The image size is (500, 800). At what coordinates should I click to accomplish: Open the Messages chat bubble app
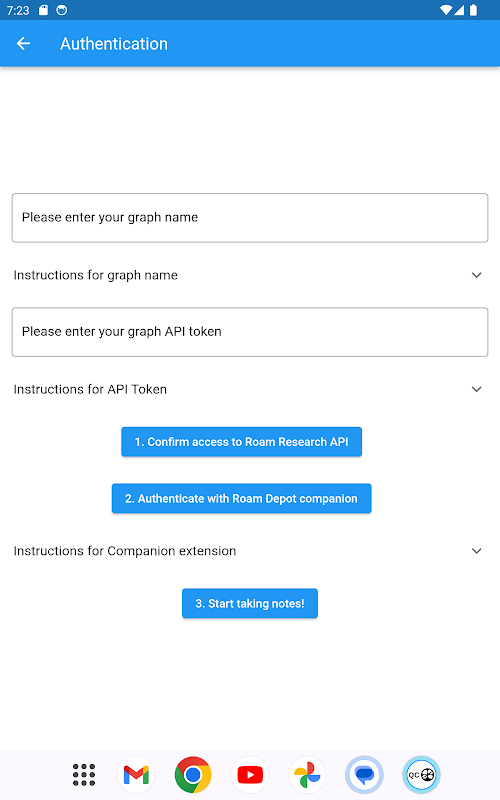point(364,774)
